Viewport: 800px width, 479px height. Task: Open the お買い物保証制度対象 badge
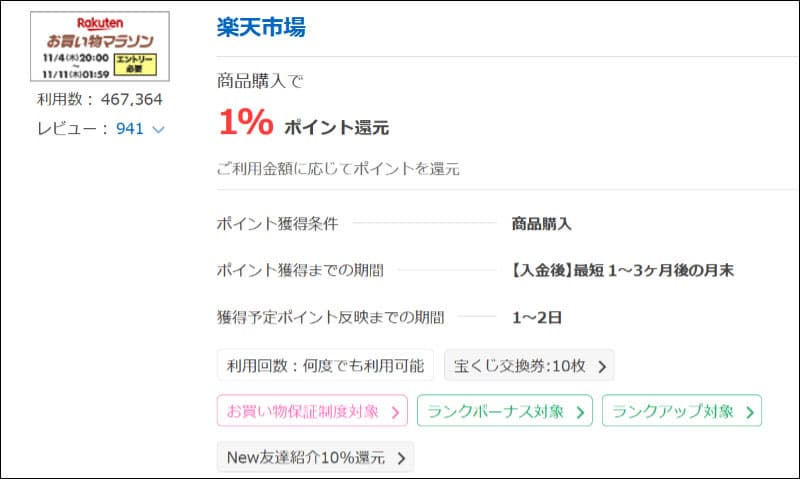click(312, 411)
